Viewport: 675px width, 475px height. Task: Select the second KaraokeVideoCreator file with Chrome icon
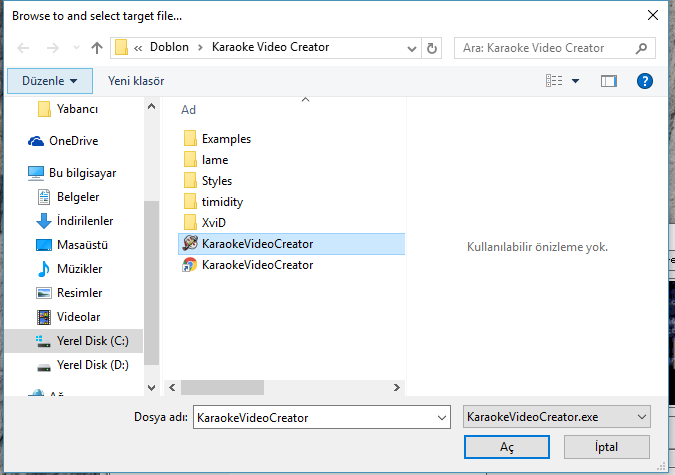pyautogui.click(x=257, y=265)
